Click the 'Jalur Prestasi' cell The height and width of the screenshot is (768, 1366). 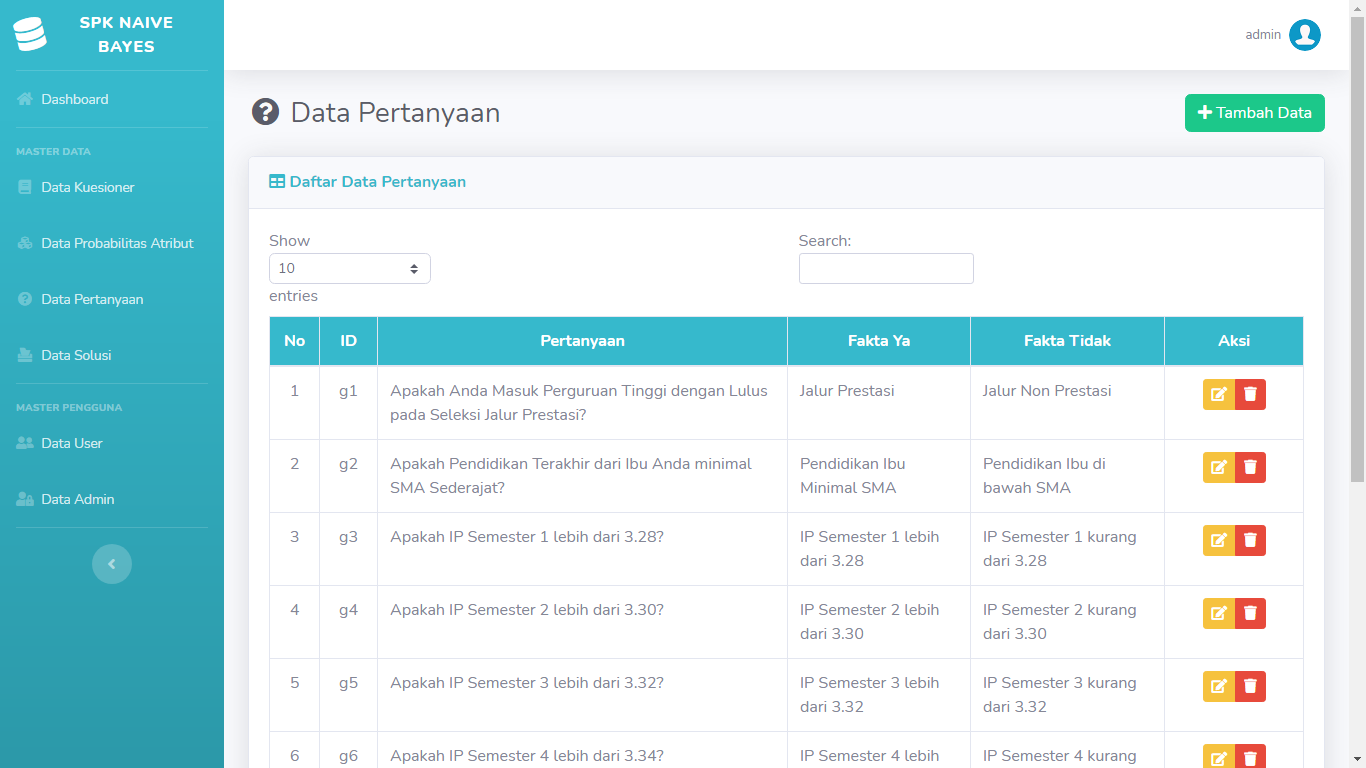pyautogui.click(x=879, y=403)
